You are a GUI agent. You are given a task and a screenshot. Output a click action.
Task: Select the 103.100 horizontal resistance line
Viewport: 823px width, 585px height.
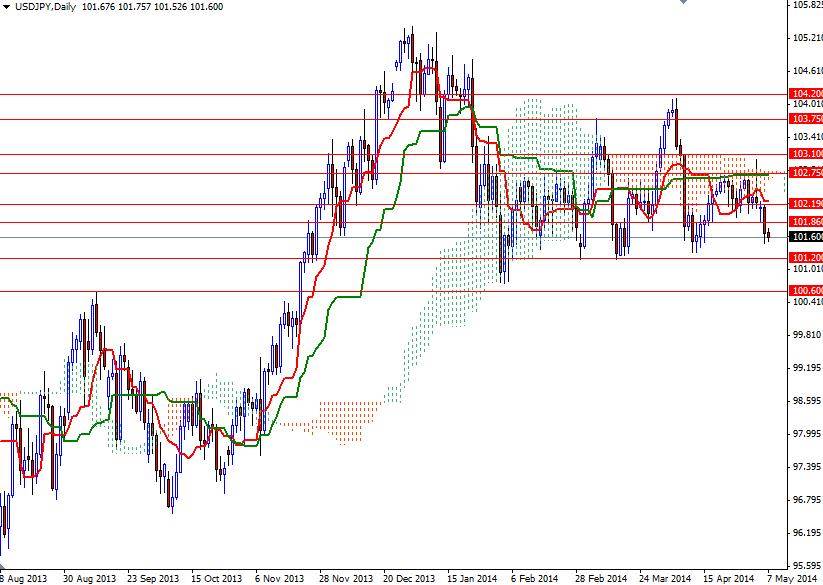pyautogui.click(x=806, y=155)
